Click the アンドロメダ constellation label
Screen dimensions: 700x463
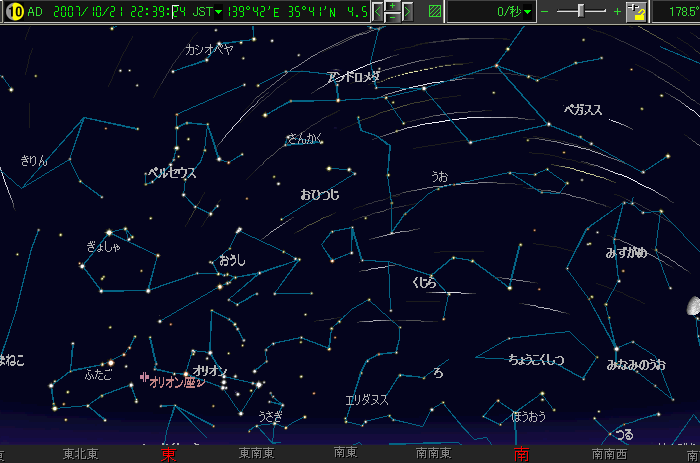tap(352, 77)
